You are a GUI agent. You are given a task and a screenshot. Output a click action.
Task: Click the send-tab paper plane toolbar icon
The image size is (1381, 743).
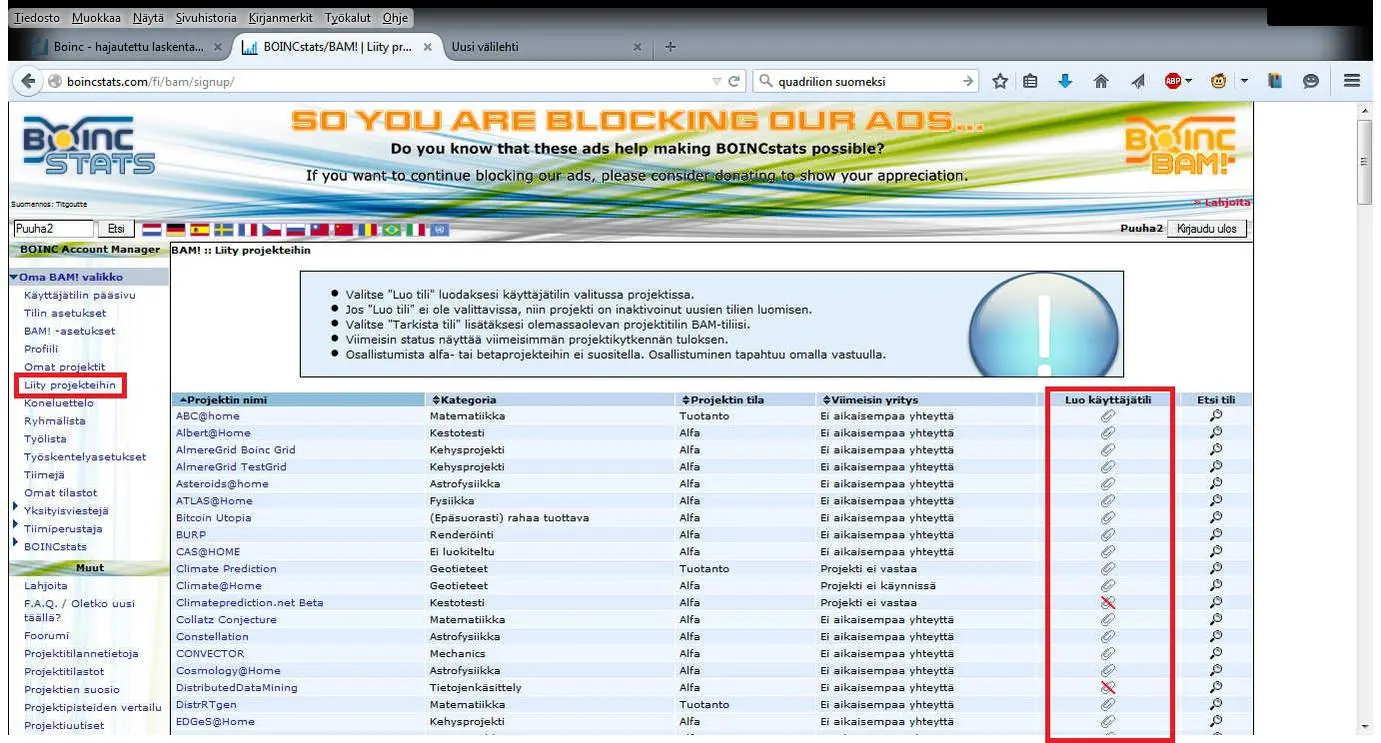click(x=1137, y=81)
